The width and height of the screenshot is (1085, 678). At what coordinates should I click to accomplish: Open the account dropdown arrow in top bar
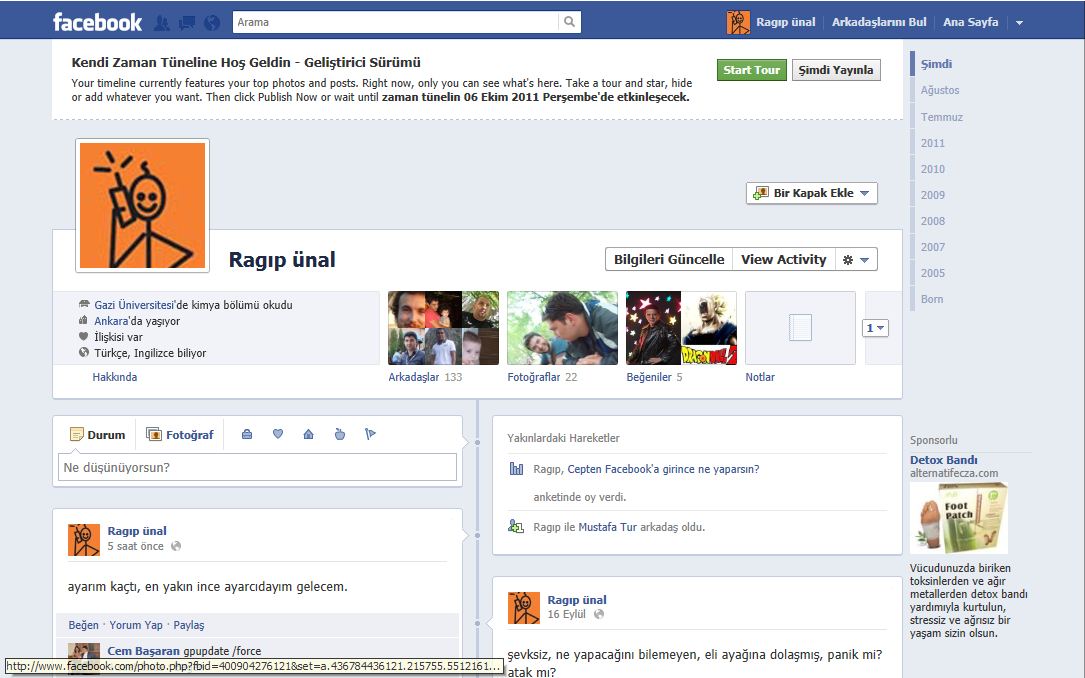(1019, 23)
